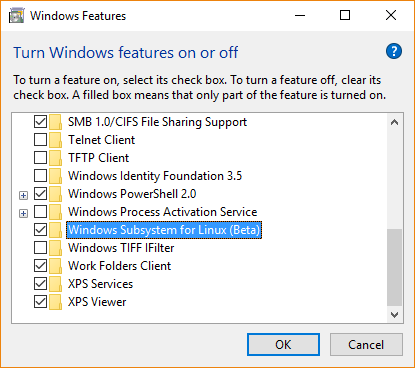The width and height of the screenshot is (415, 368).
Task: Expand the Windows PowerShell 2.0 tree node
Action: (23, 195)
